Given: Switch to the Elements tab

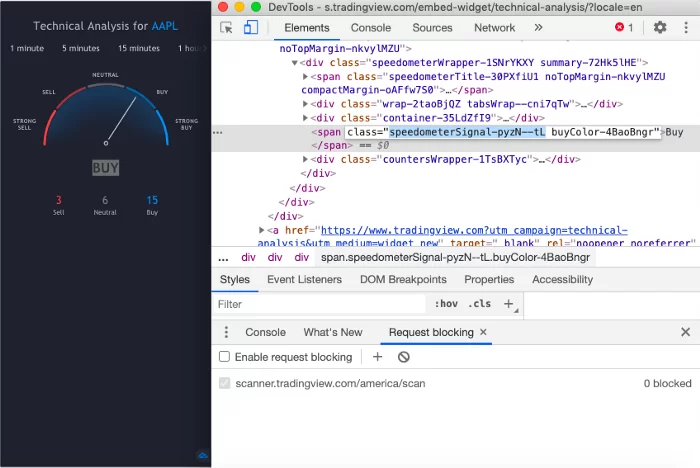Looking at the screenshot, I should [307, 28].
